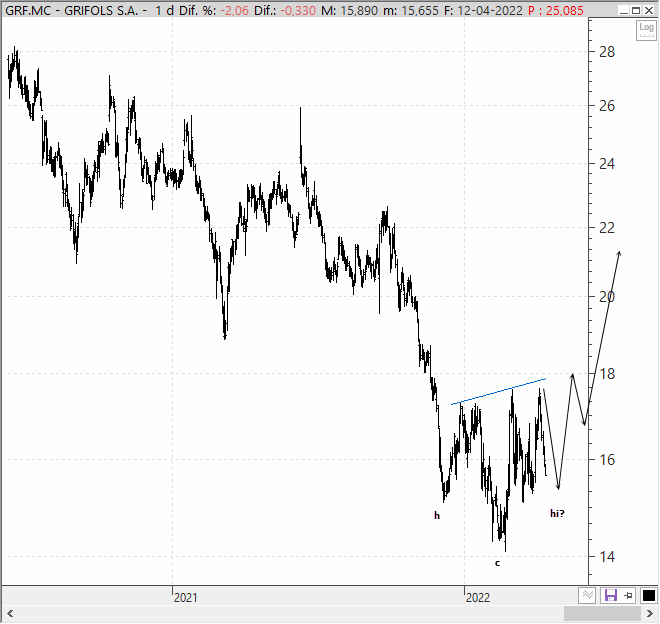Click the horizontal scrollbar thumb
Screen dimensions: 660x624
tap(602, 613)
